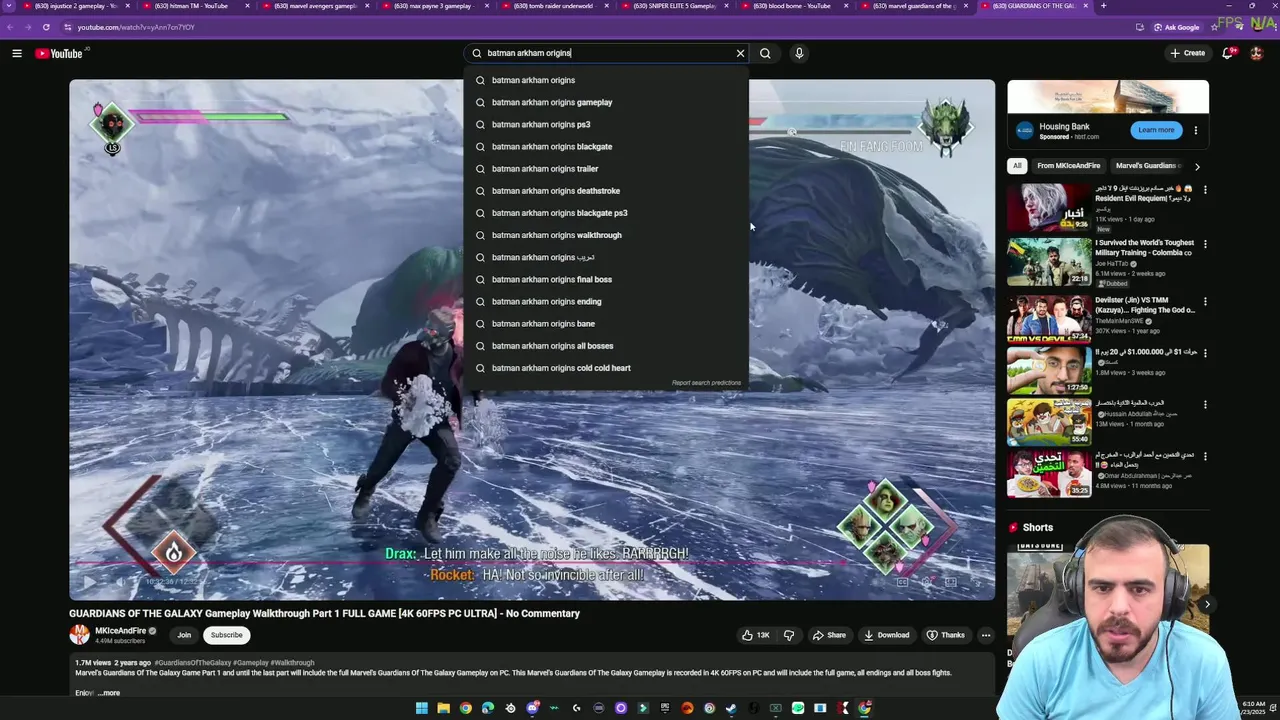
Task: Select suggestion 'batman arkham origins deathstroke'
Action: click(606, 191)
